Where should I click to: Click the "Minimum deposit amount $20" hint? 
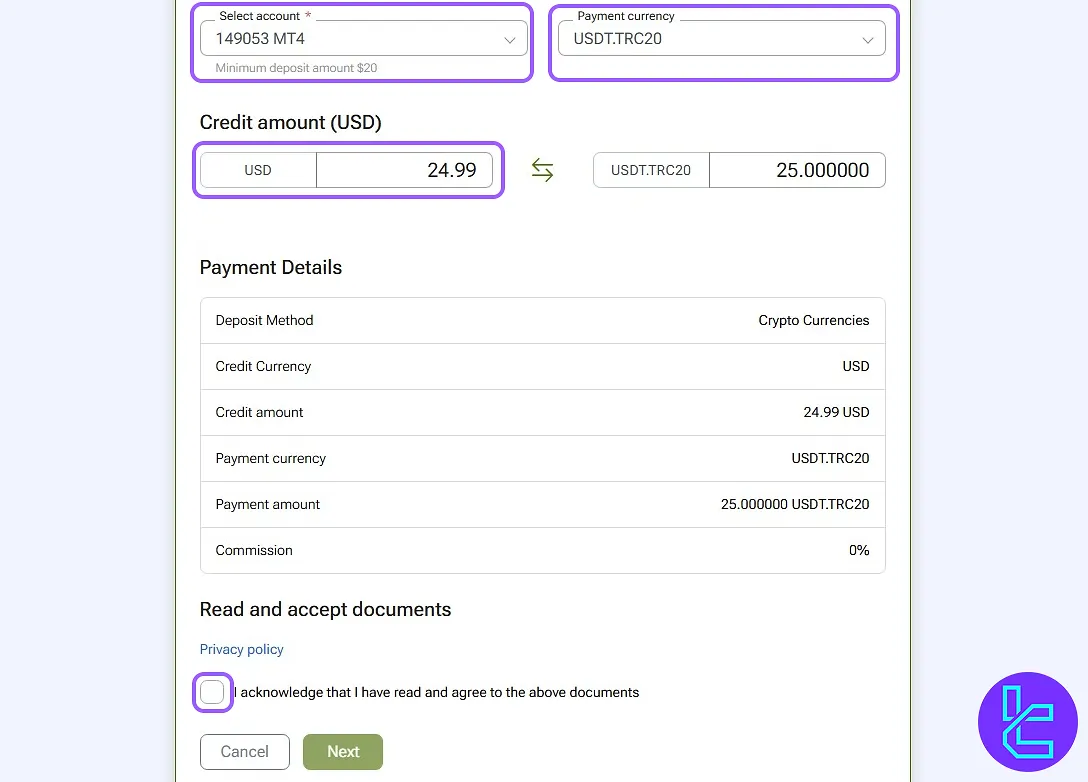296,68
